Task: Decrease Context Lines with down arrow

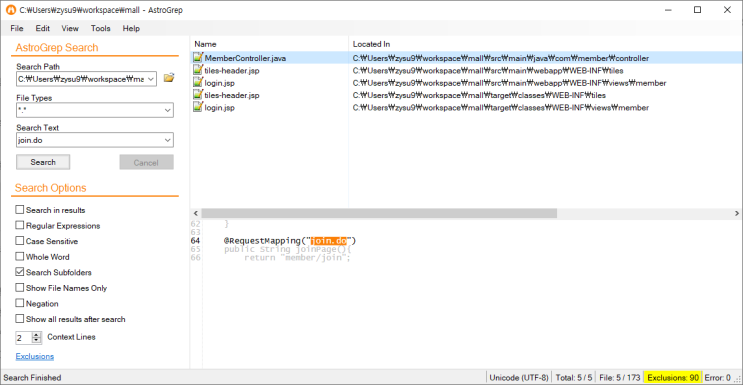Action: coord(36,340)
